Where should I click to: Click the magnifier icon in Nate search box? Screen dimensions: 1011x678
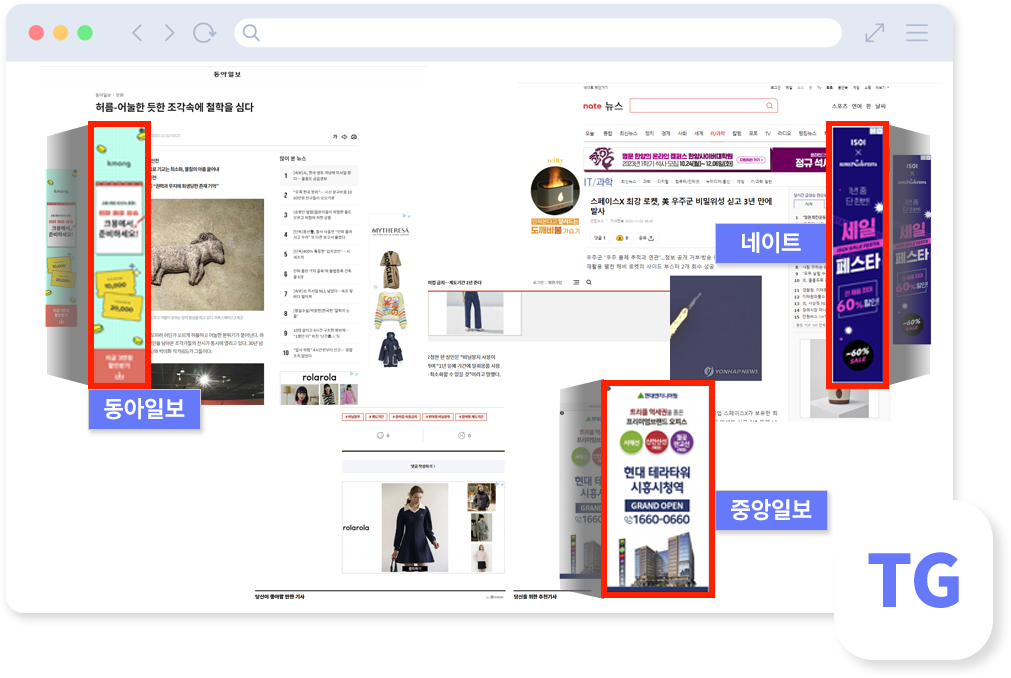click(x=769, y=105)
